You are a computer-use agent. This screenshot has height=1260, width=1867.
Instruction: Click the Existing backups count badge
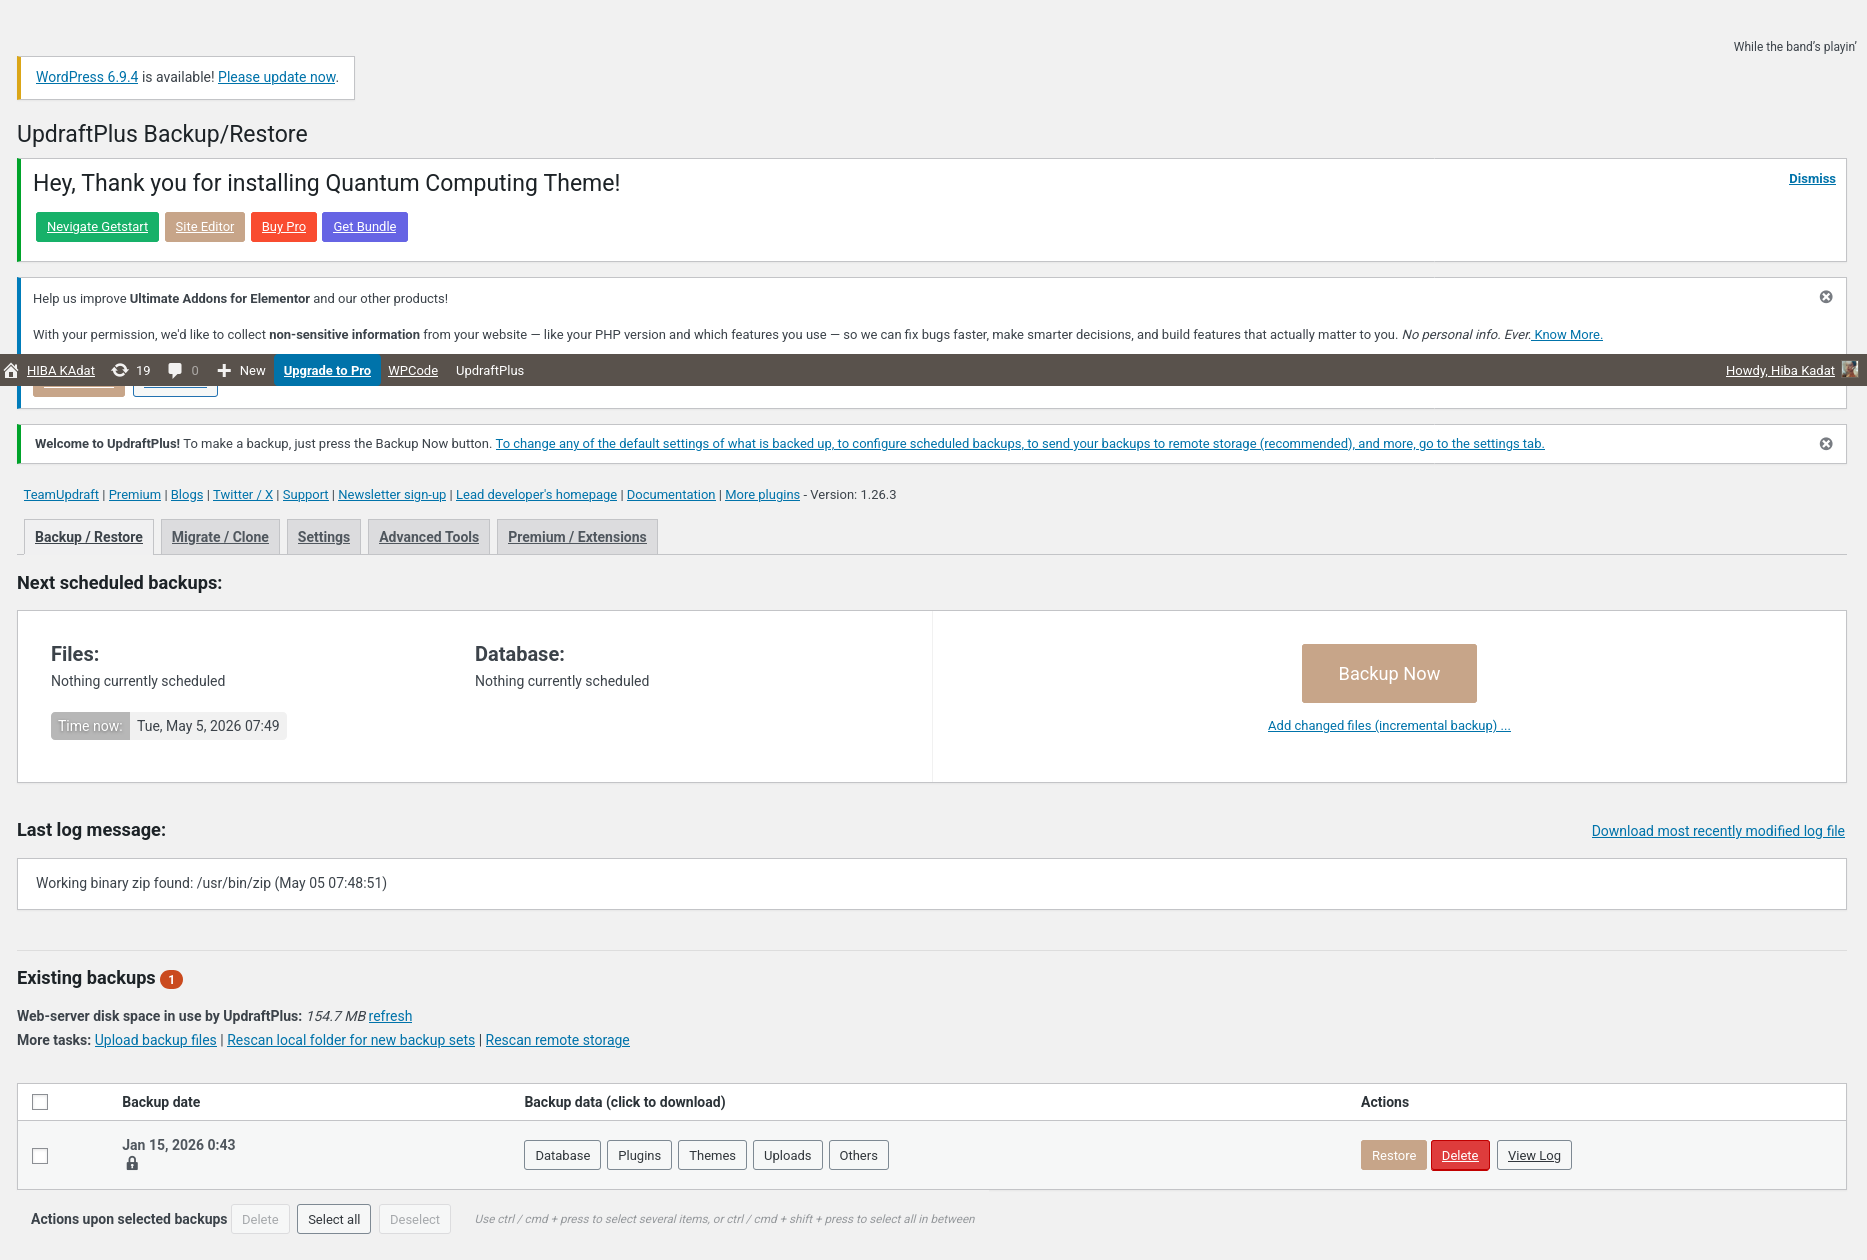click(x=171, y=979)
